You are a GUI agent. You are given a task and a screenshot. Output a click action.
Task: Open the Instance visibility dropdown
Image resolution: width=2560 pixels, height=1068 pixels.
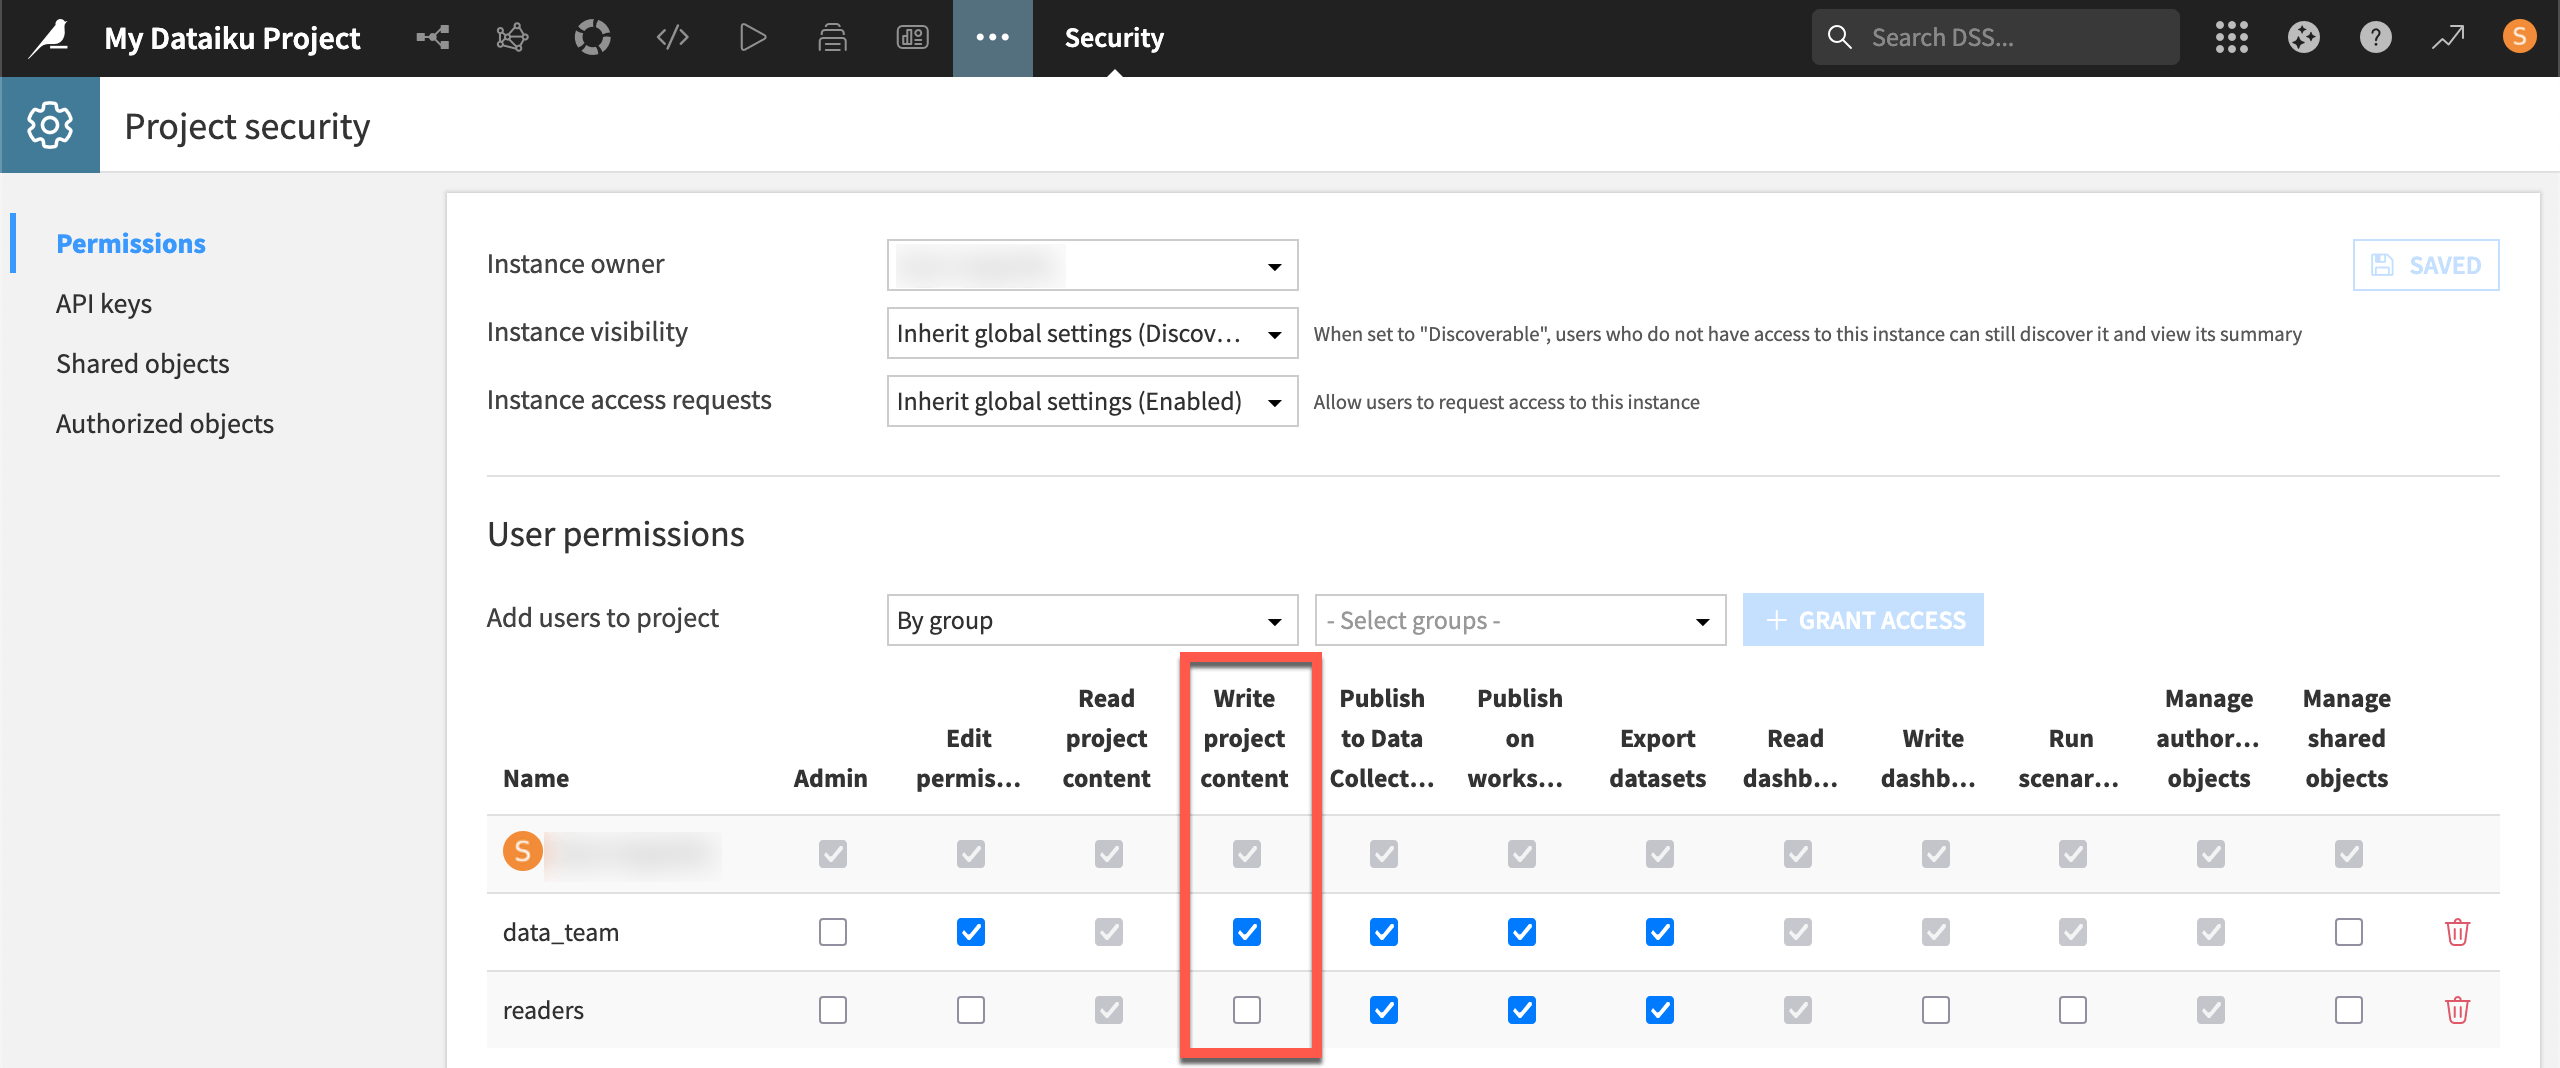point(1092,333)
